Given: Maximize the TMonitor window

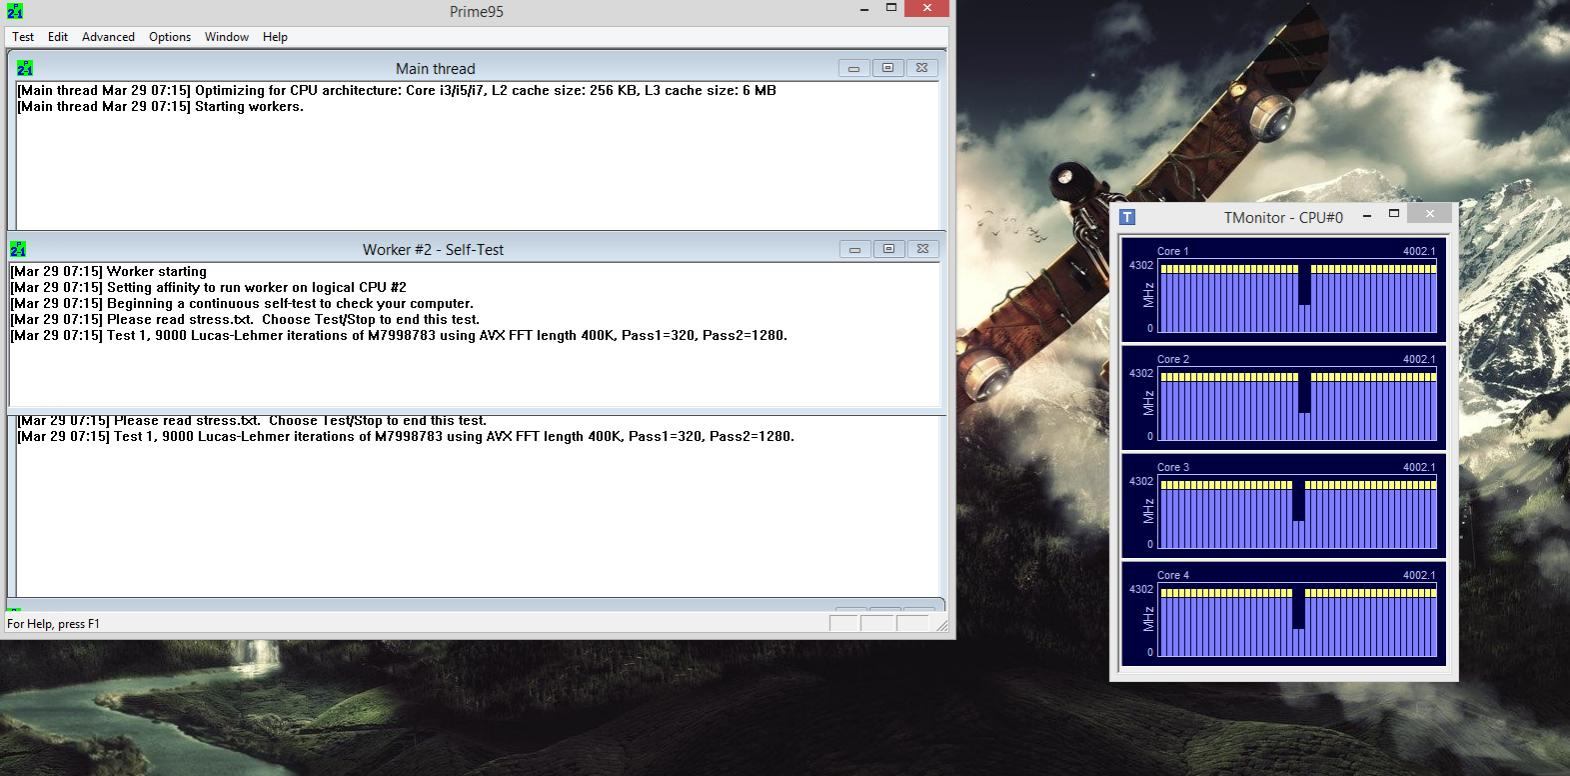Looking at the screenshot, I should pos(1394,214).
